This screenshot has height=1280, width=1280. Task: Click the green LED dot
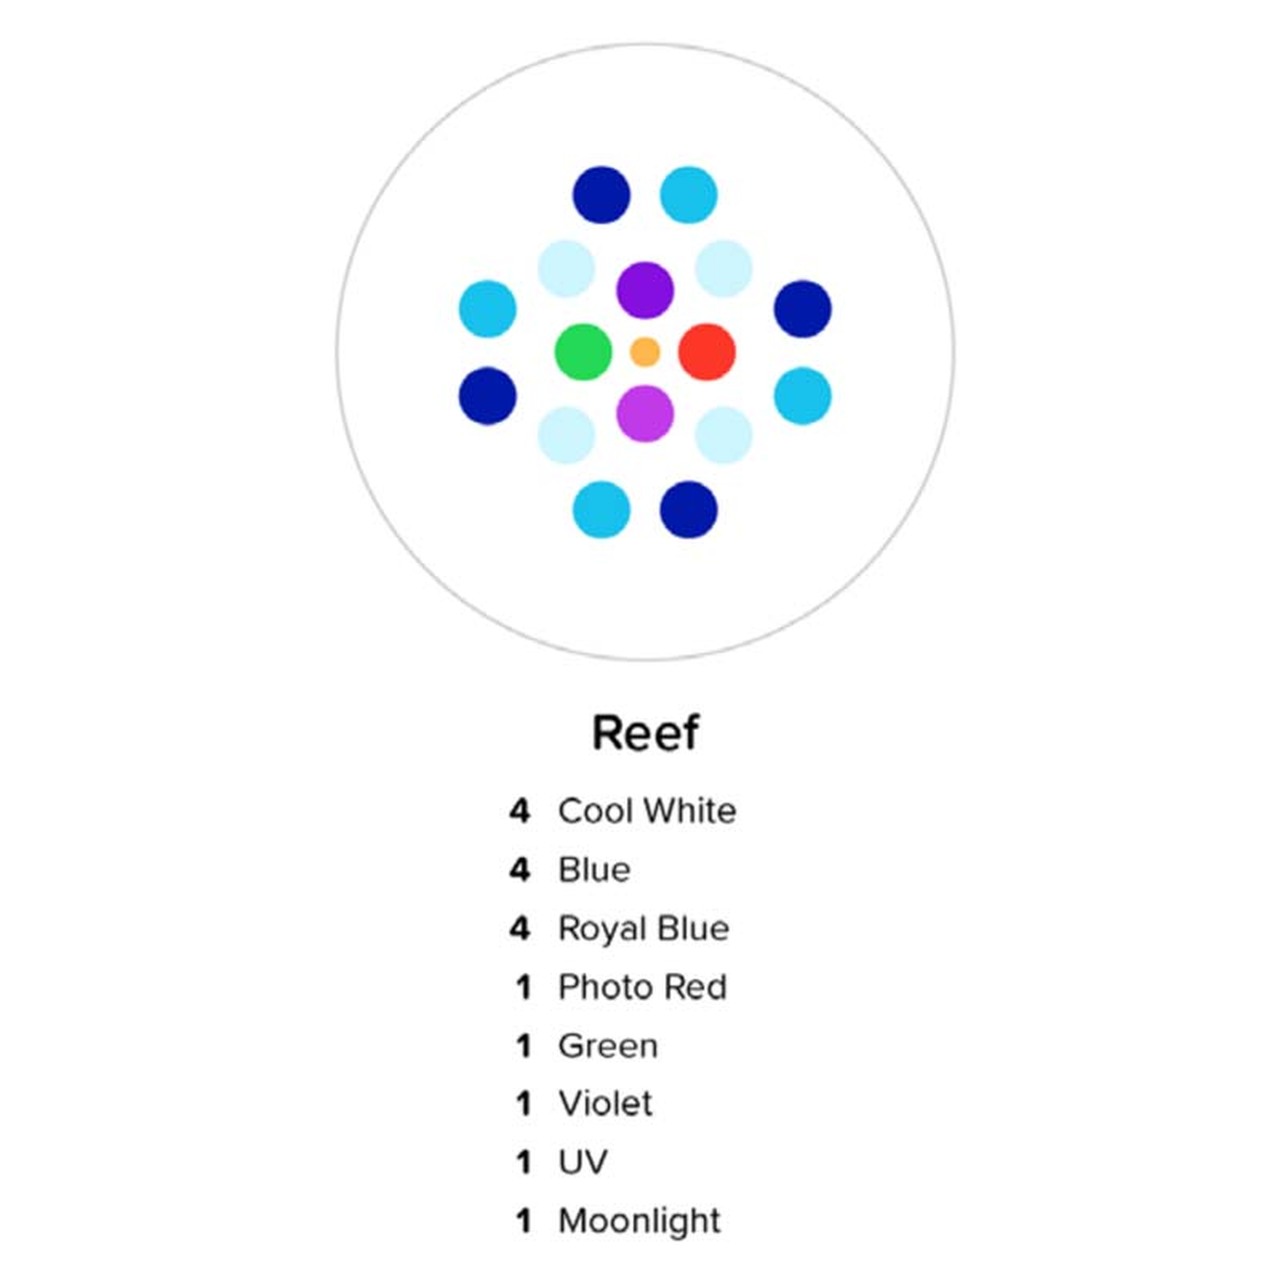pos(583,352)
